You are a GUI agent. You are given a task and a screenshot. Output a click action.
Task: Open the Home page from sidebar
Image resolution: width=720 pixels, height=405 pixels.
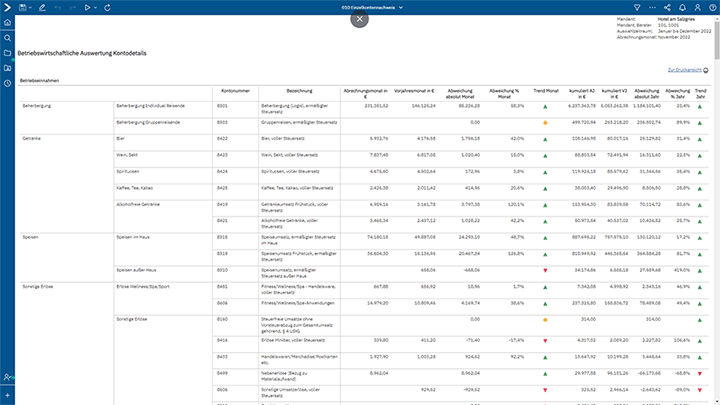pyautogui.click(x=7, y=22)
